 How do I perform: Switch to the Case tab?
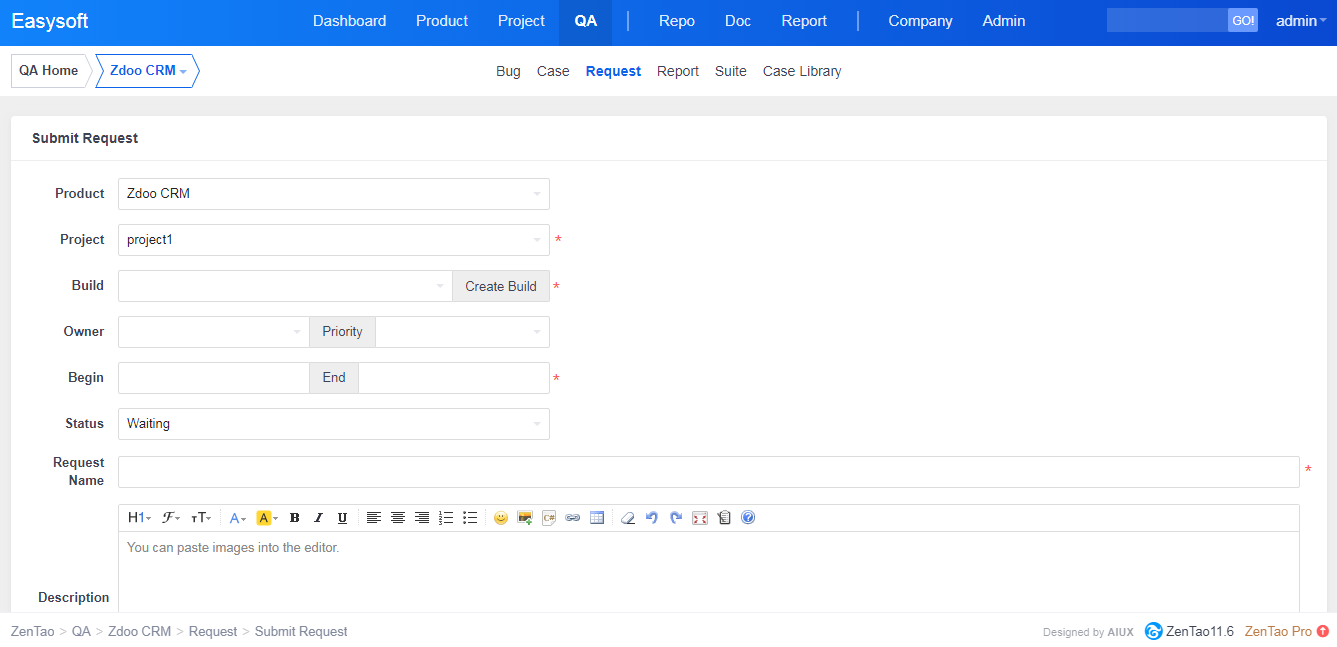tap(553, 71)
